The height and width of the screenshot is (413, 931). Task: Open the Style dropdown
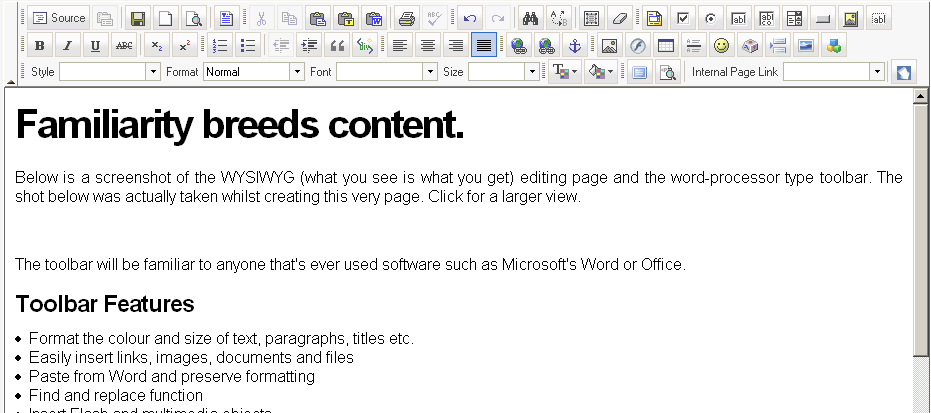110,72
